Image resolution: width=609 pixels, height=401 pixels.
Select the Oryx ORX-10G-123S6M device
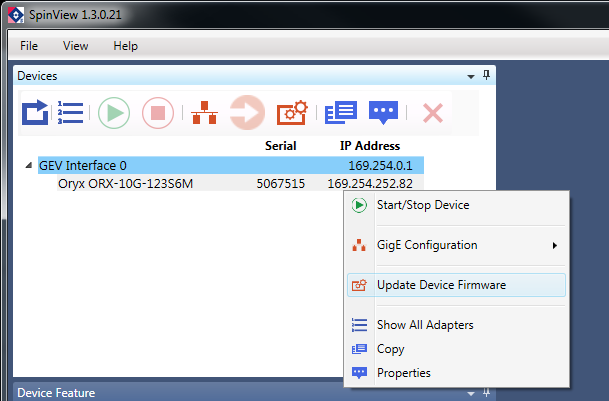click(x=125, y=183)
